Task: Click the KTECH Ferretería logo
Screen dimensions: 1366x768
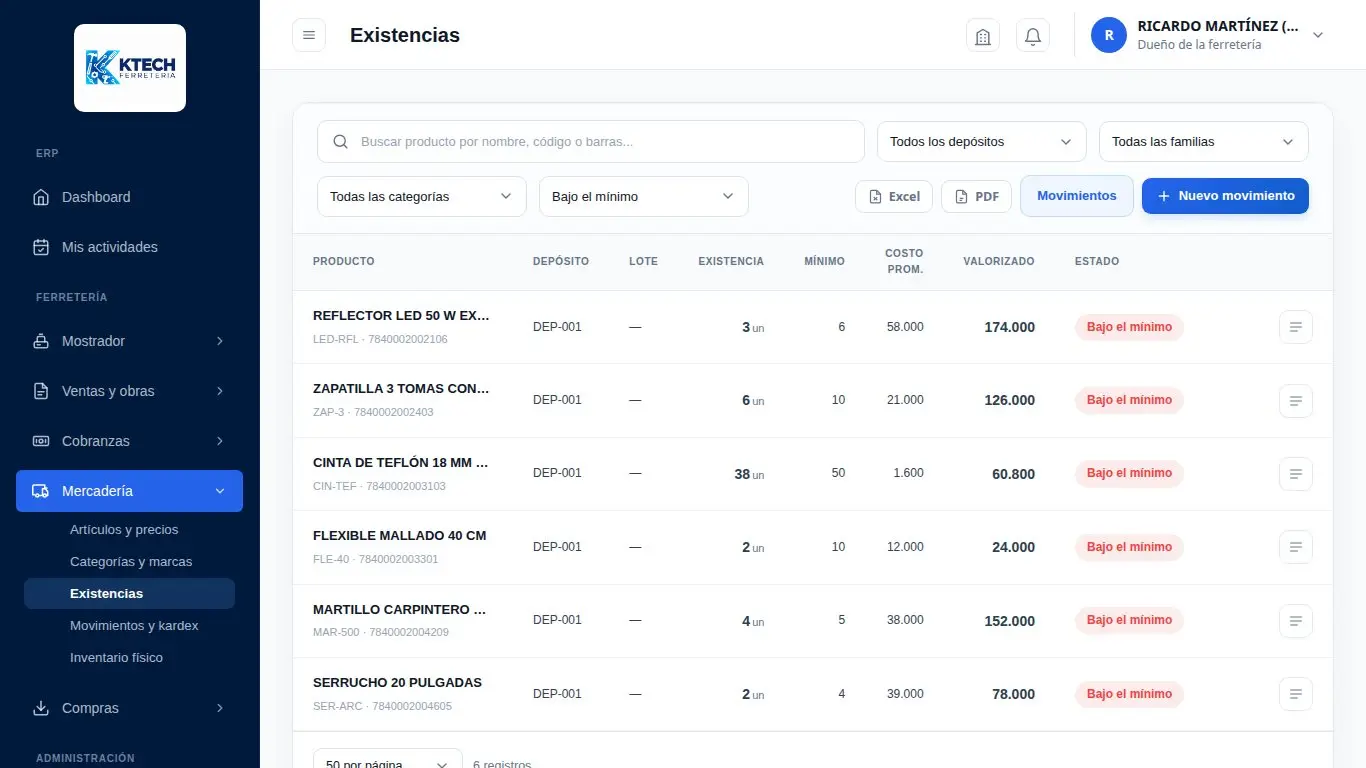Action: coord(130,68)
